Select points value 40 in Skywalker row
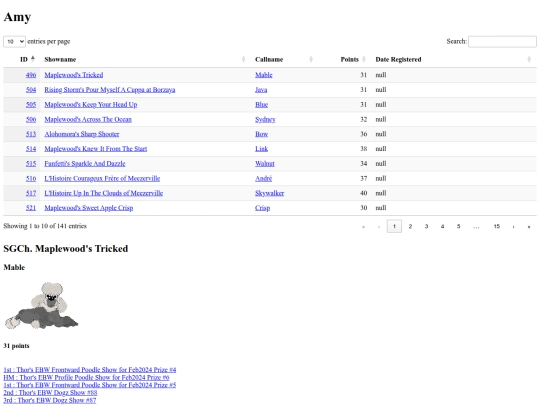 point(363,193)
